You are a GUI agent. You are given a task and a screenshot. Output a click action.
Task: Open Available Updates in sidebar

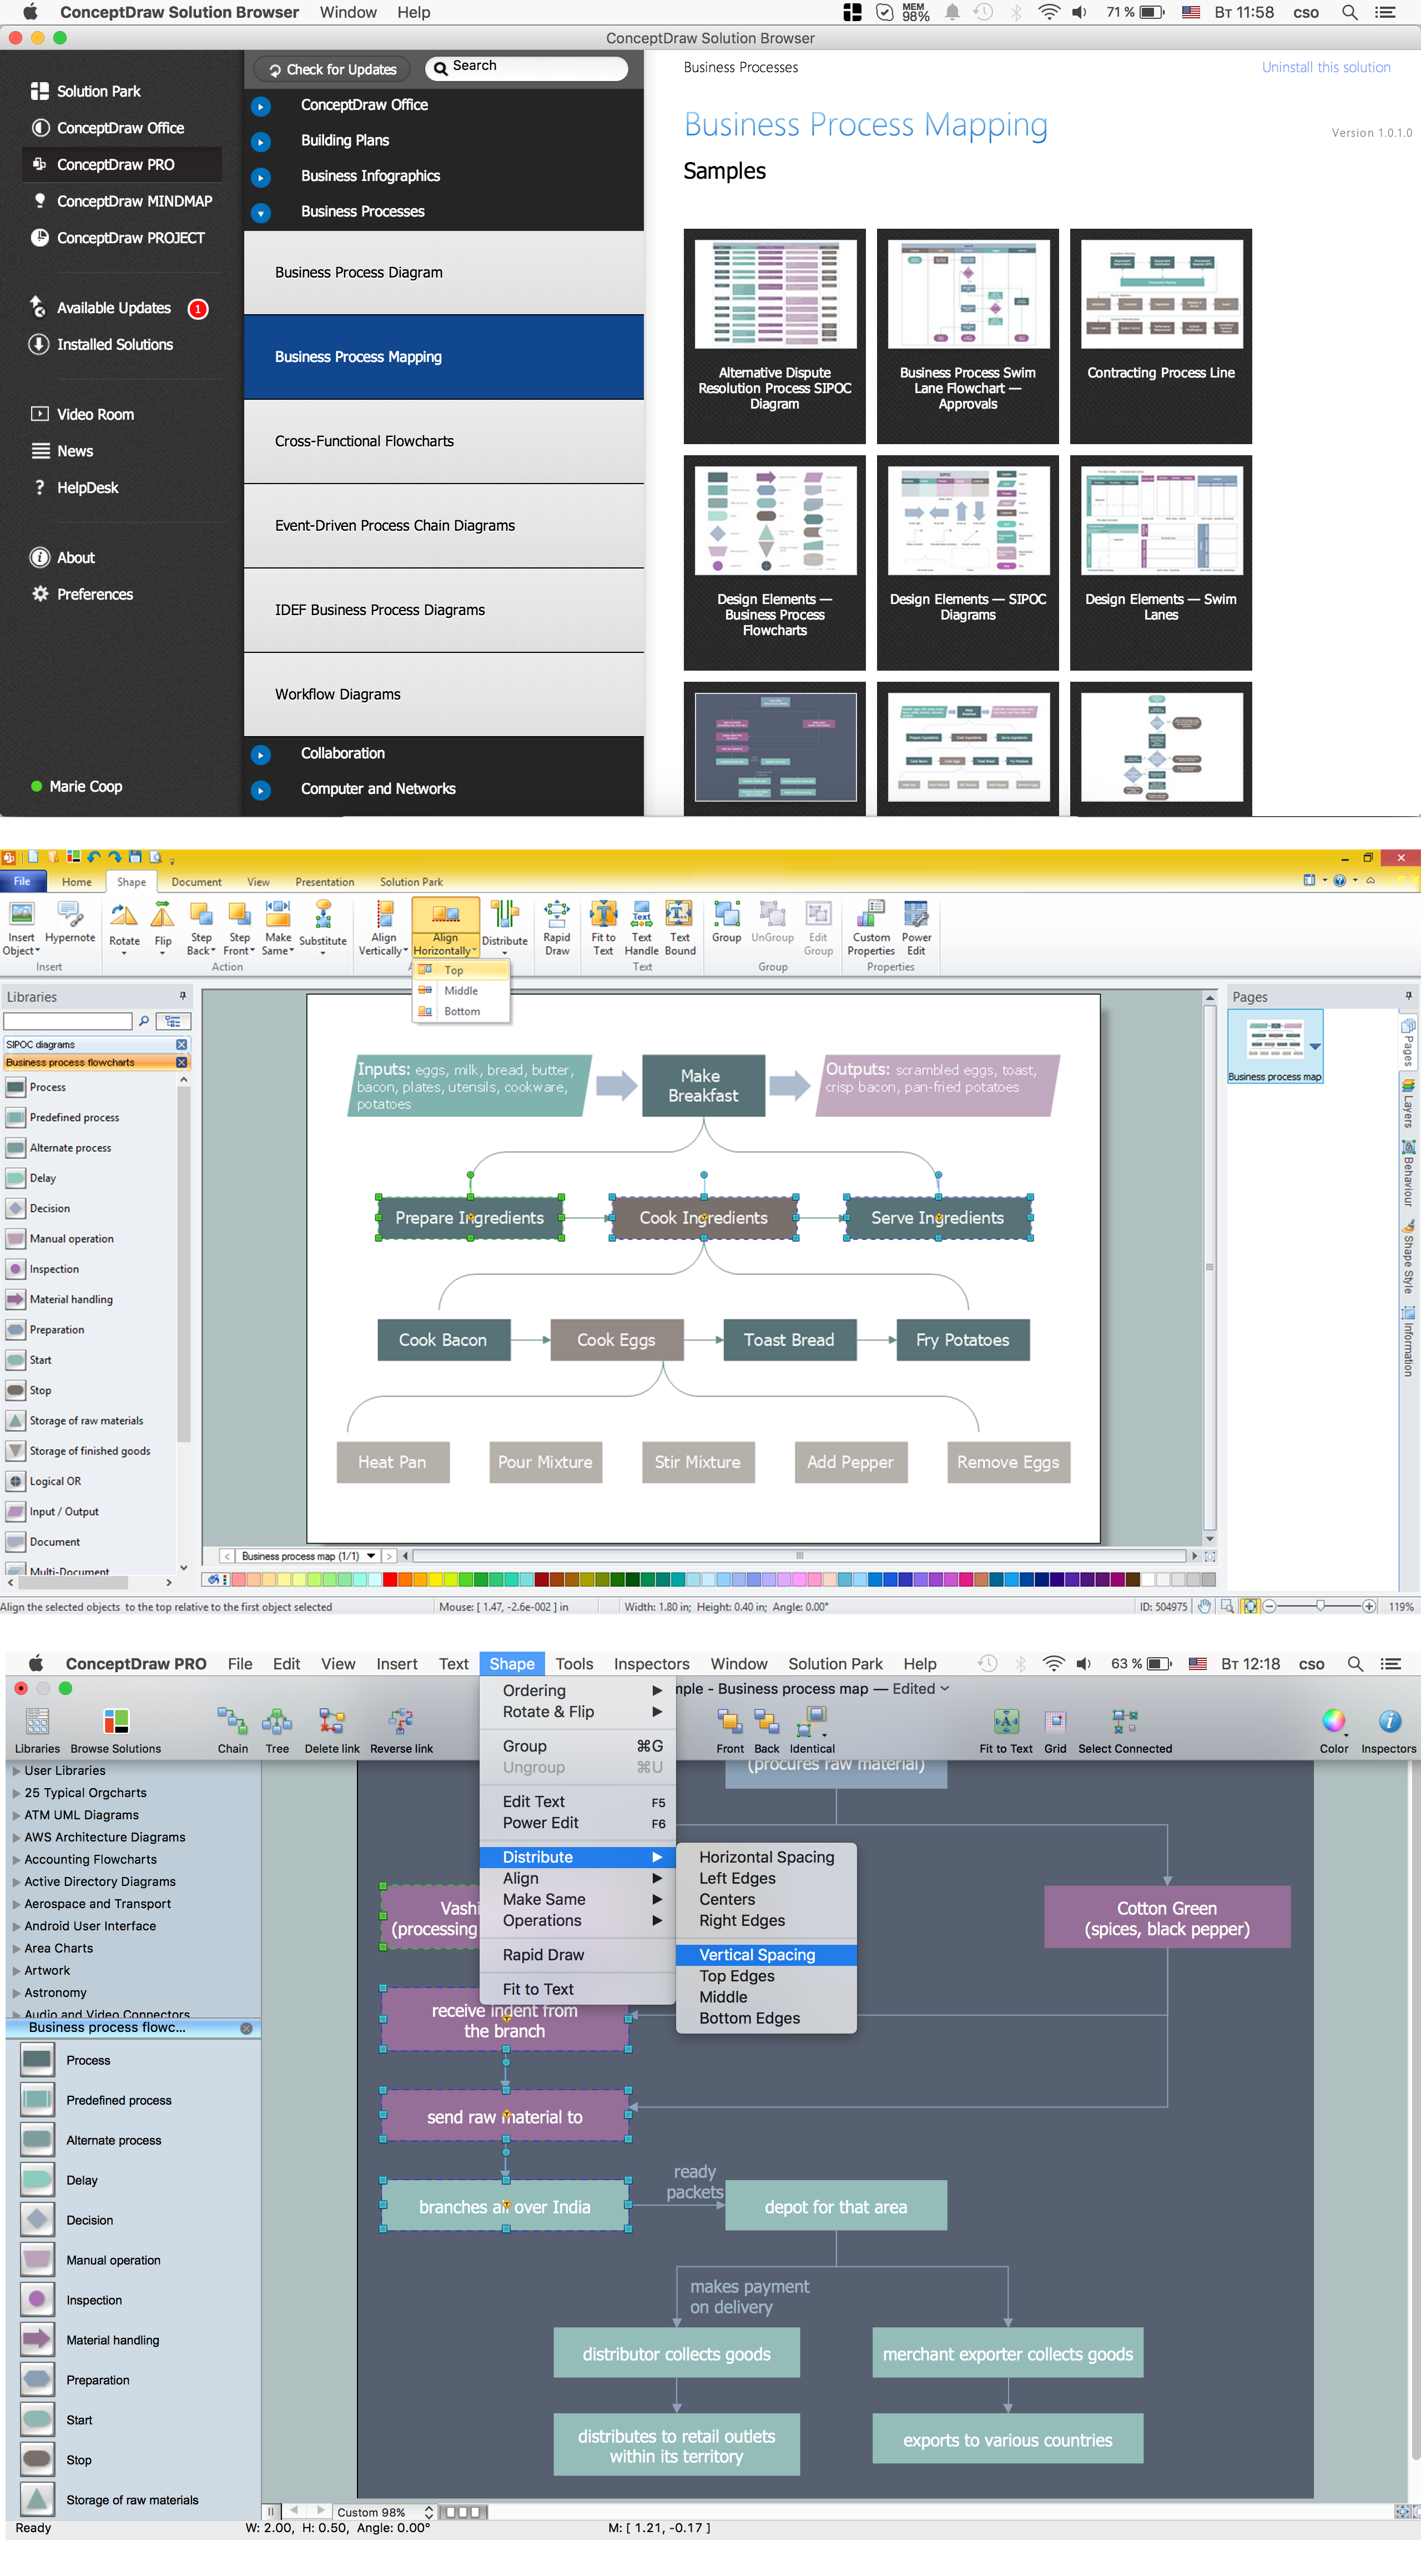(113, 308)
